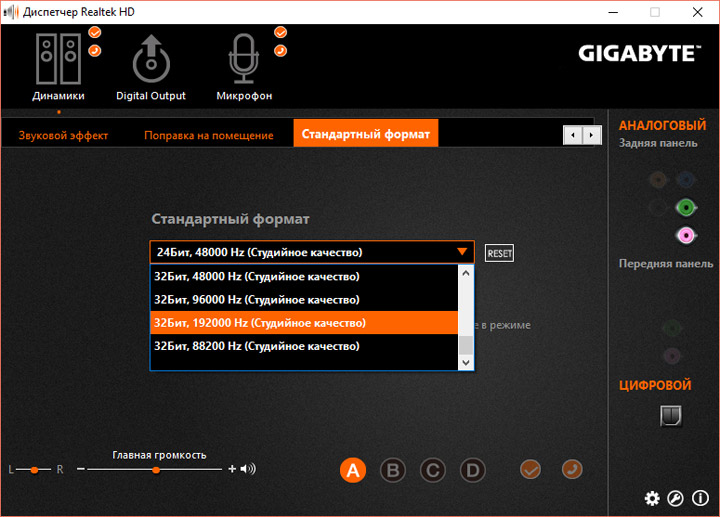The width and height of the screenshot is (720, 517).
Task: Set default device with bottom checkmark button
Action: coord(530,469)
